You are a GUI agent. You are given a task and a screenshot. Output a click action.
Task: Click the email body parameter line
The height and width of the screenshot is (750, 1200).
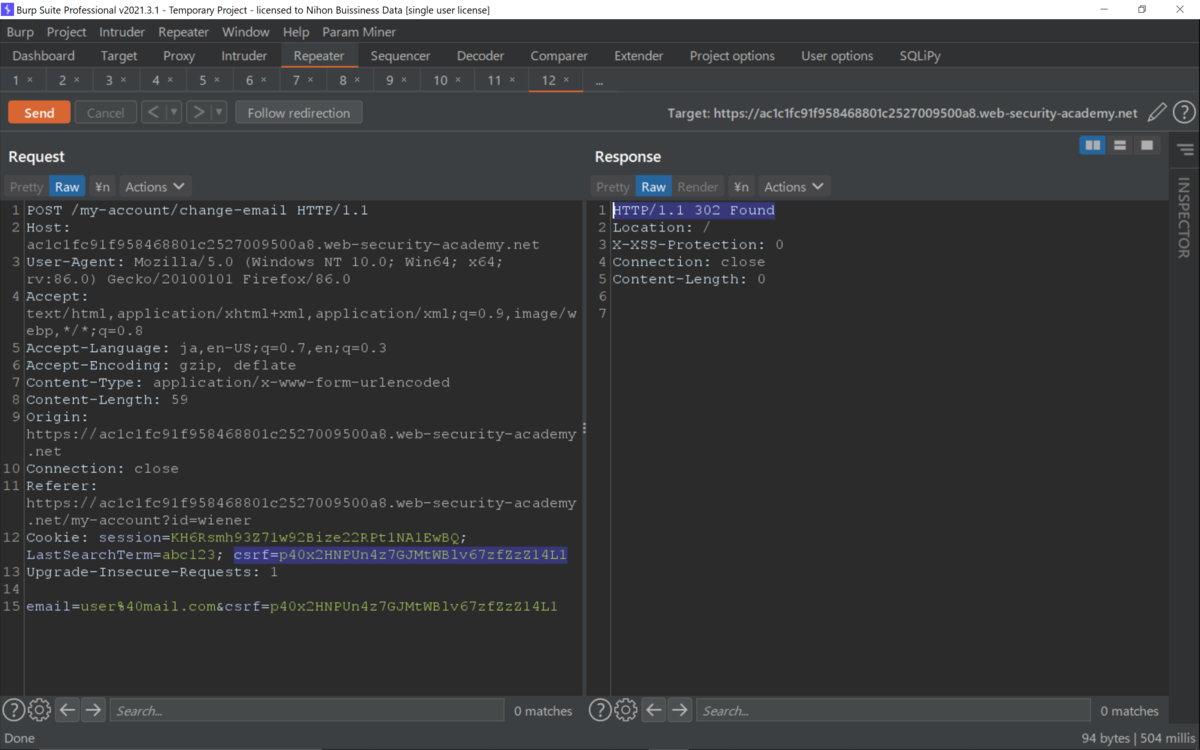(292, 606)
